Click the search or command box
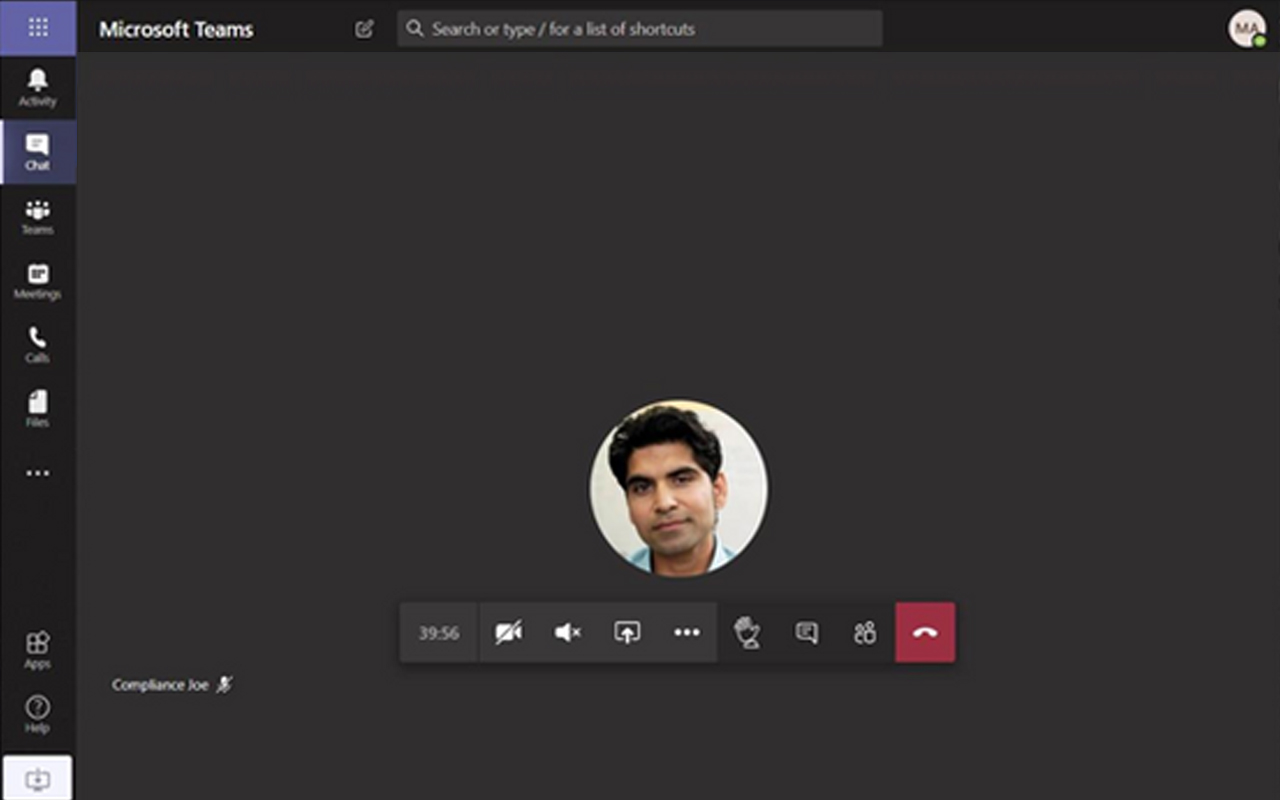1280x800 pixels. [x=640, y=29]
